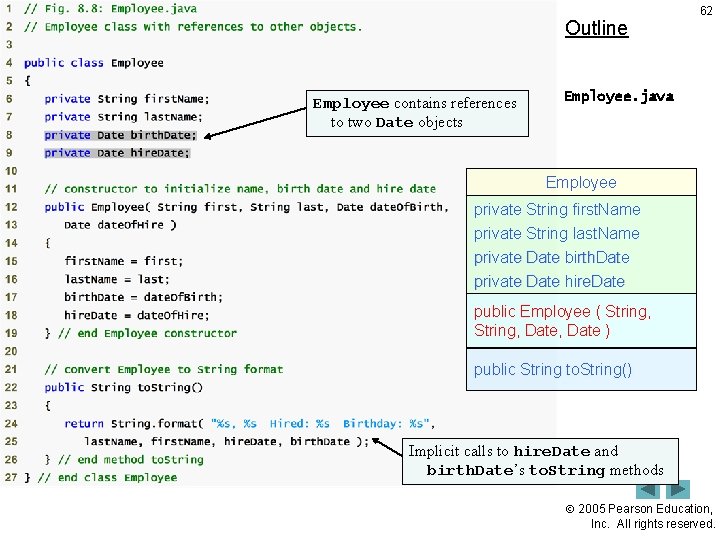Click the Outline heading
The image size is (720, 540).
click(596, 28)
